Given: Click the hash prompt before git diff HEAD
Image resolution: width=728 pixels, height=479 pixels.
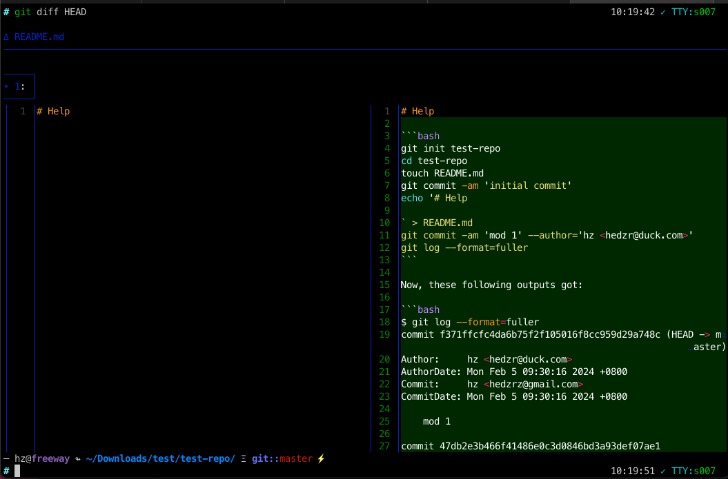Looking at the screenshot, I should click(x=6, y=12).
